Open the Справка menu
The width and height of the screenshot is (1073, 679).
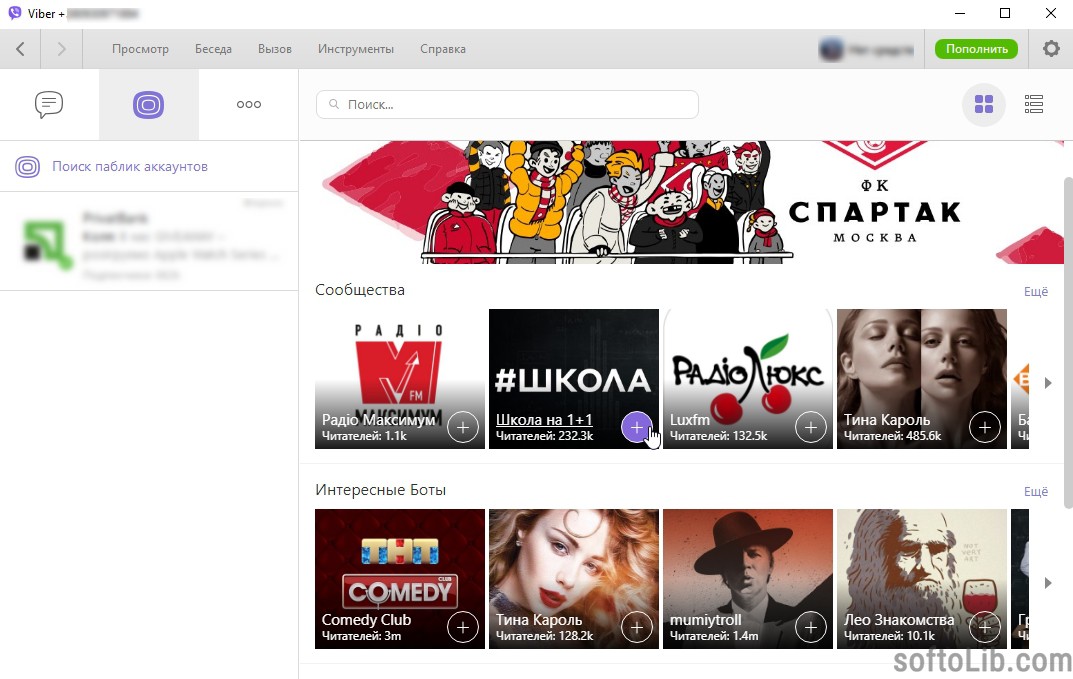(x=443, y=49)
